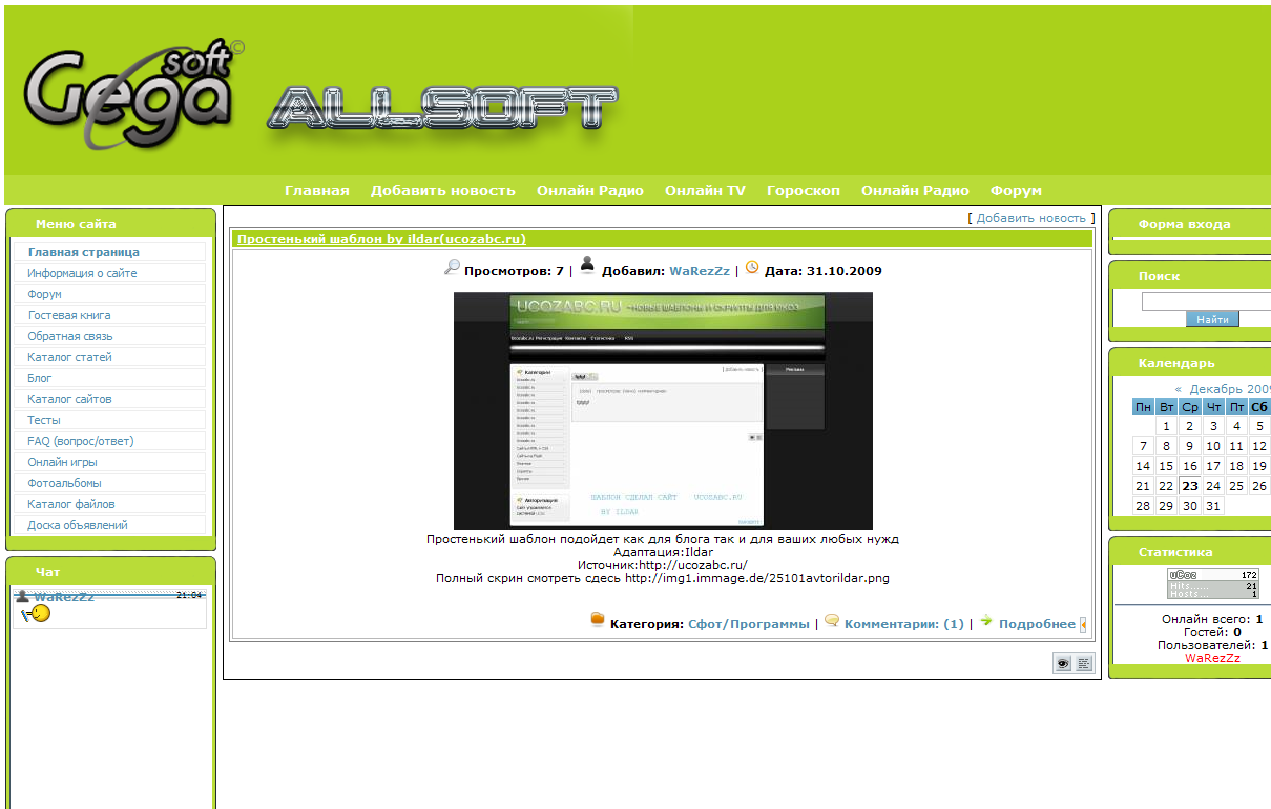Click the orange folder icon beside Категория
The width and height of the screenshot is (1271, 809).
597,620
